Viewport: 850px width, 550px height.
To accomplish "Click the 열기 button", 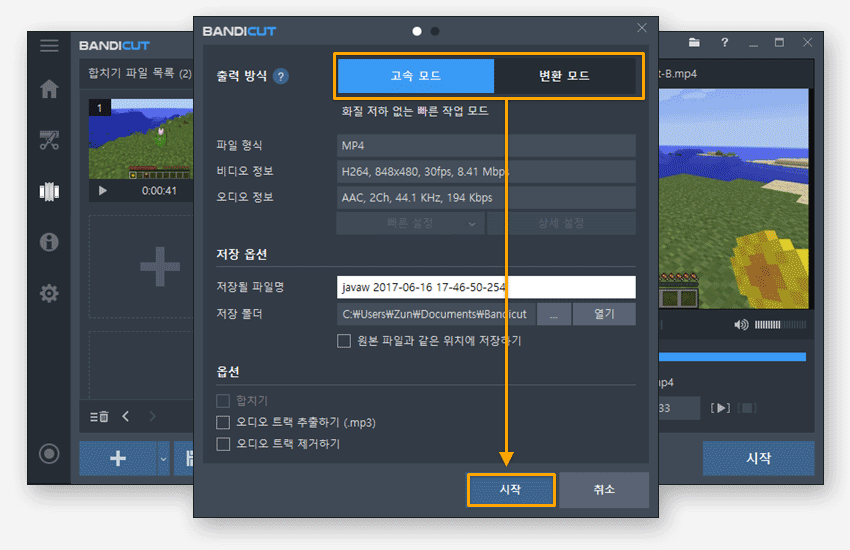I will tap(604, 314).
